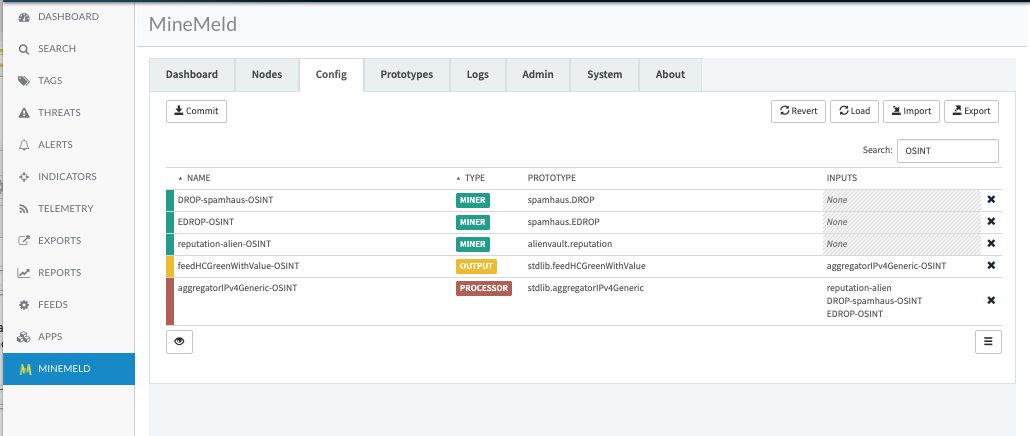Click the yellow color bar of feedHCGreenWithValue-OSINT
1030x436 pixels.
coord(170,266)
